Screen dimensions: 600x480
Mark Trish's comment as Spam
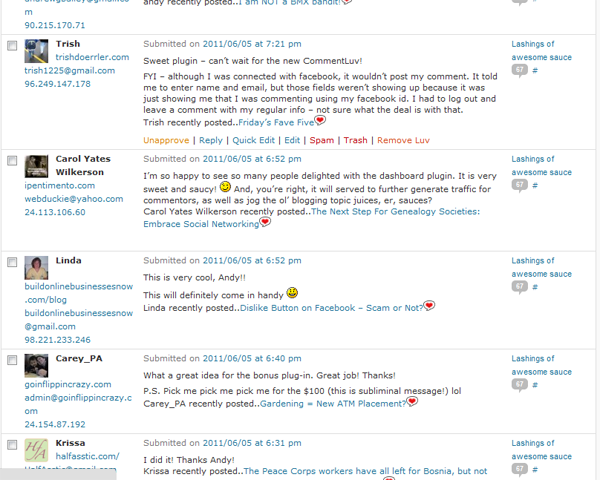point(321,140)
